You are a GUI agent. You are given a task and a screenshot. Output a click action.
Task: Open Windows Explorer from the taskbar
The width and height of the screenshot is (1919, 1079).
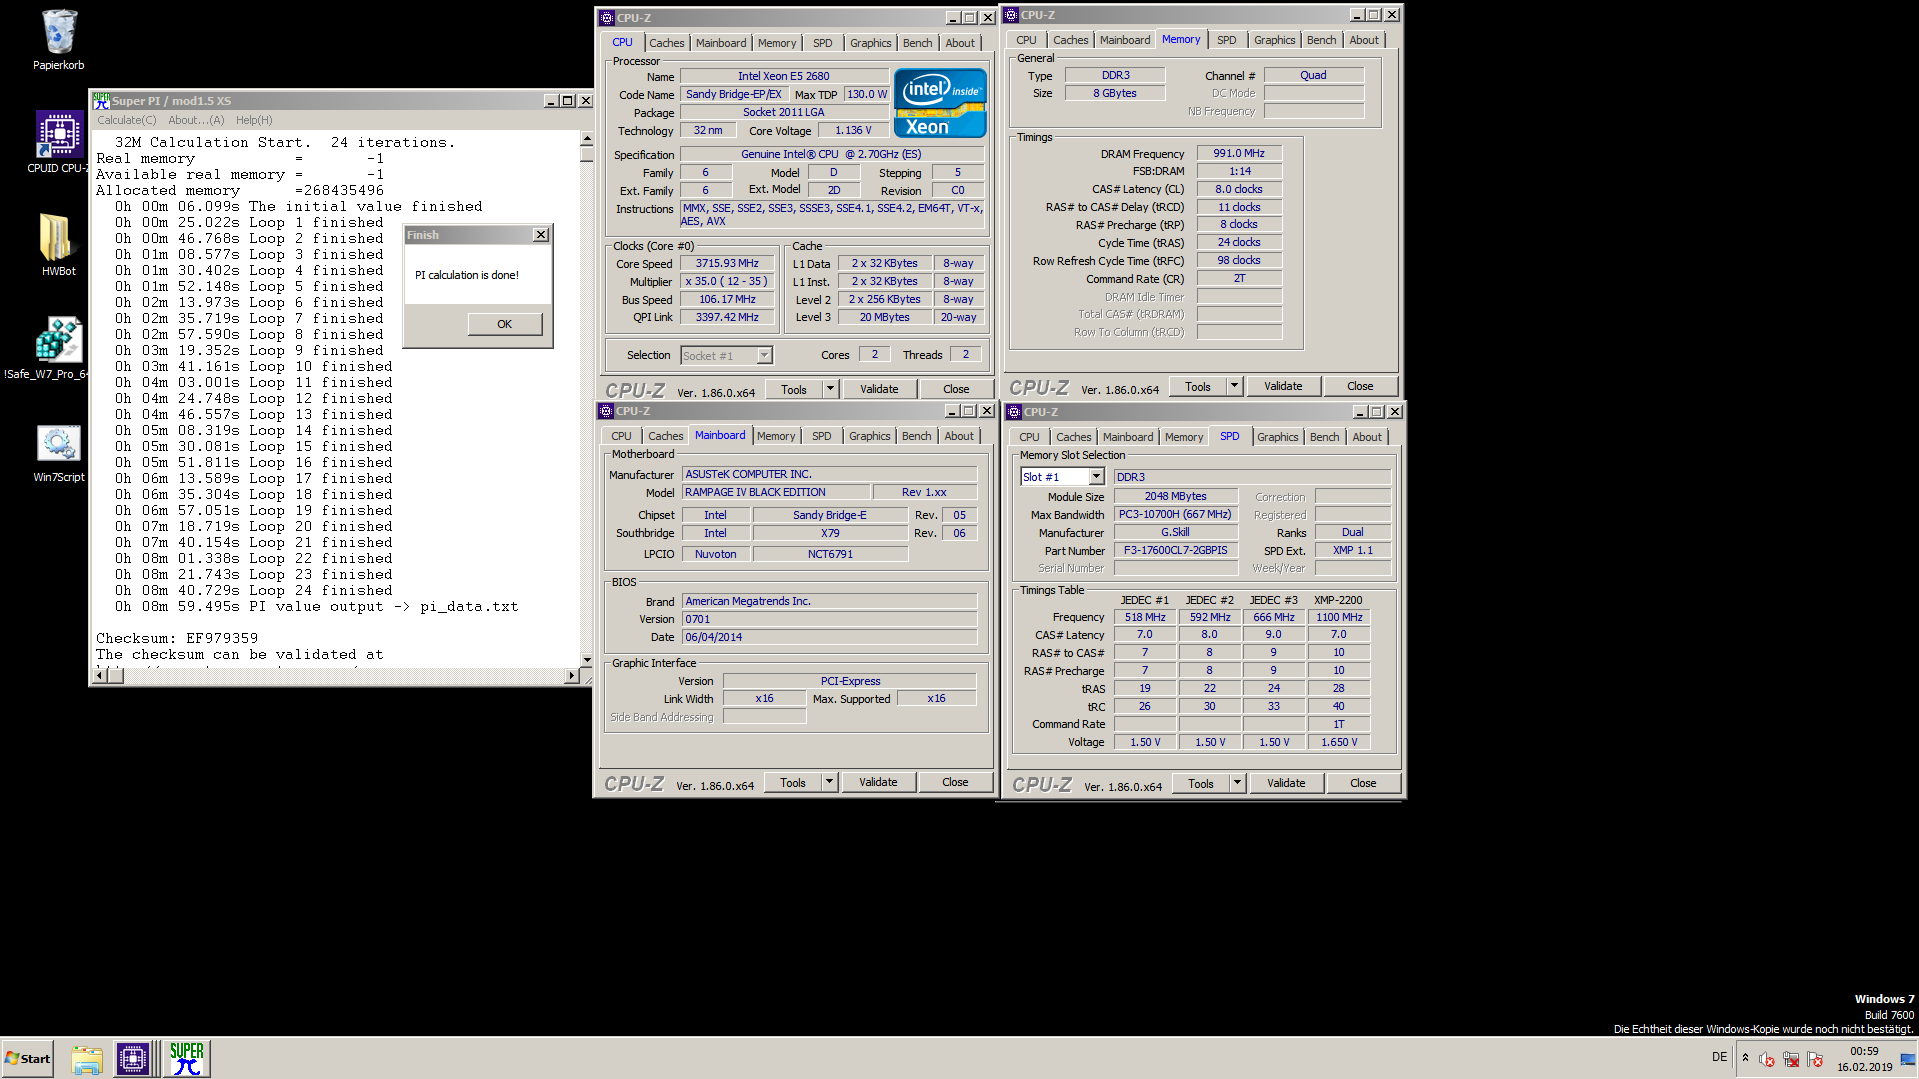(x=87, y=1059)
